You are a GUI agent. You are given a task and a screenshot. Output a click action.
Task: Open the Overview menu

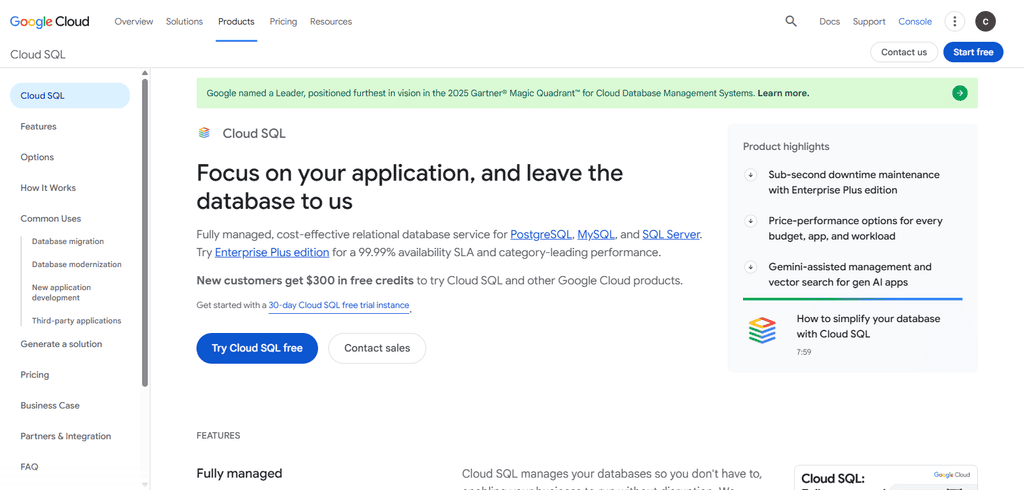pyautogui.click(x=134, y=22)
